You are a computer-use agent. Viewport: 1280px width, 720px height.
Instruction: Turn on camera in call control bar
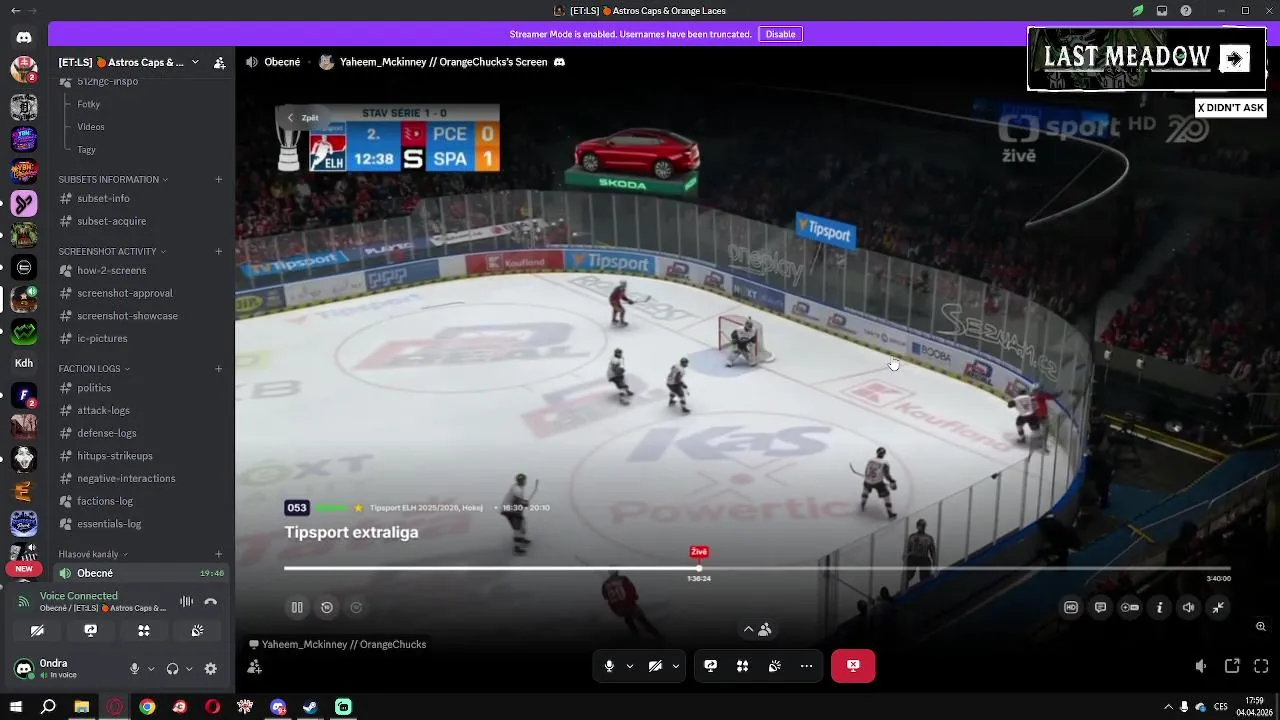pyautogui.click(x=655, y=666)
